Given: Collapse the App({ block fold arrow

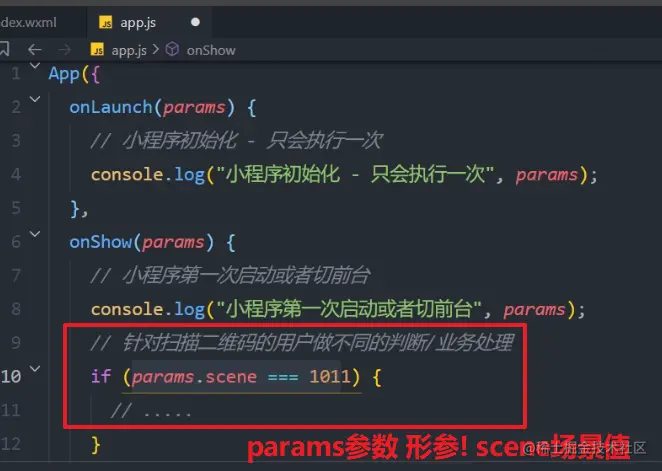Looking at the screenshot, I should [35, 65].
